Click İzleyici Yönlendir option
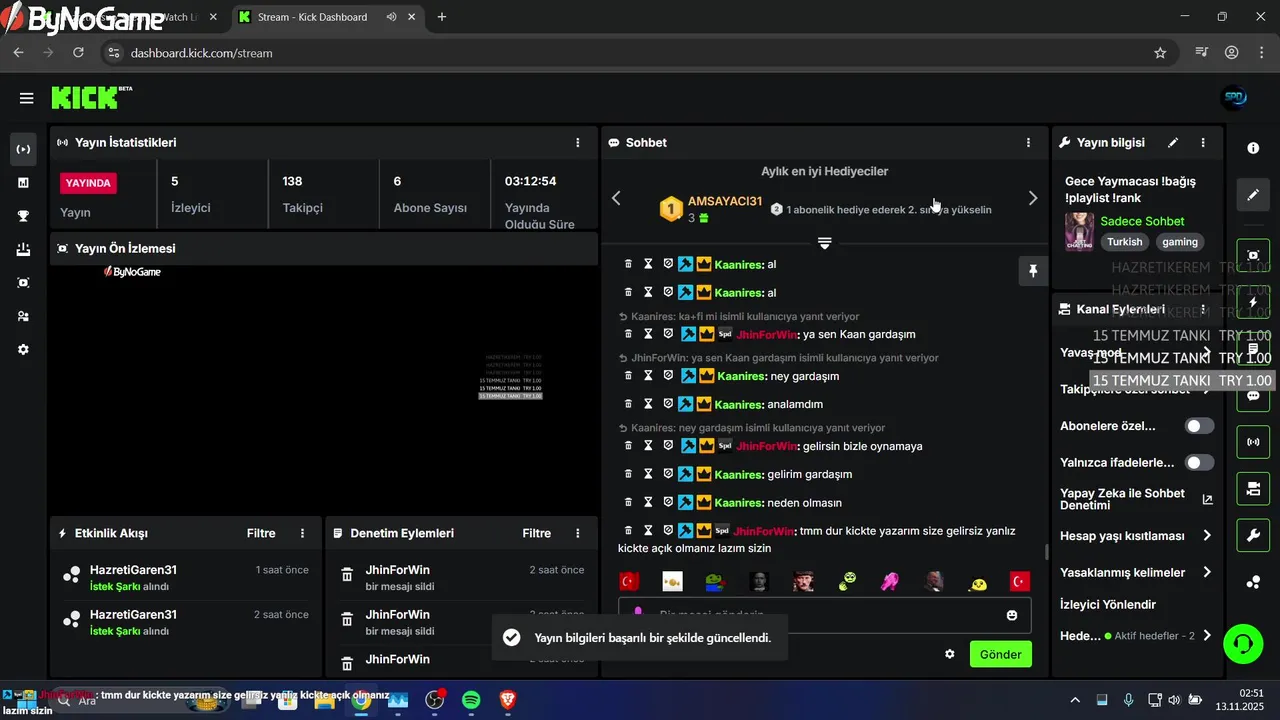This screenshot has width=1280, height=720. click(1108, 605)
